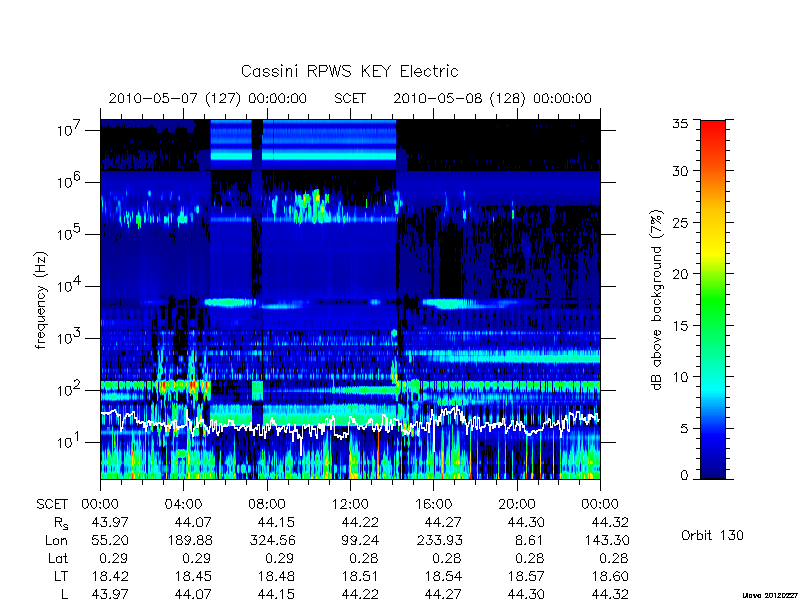Click the Lon value 99.24

coord(359,540)
